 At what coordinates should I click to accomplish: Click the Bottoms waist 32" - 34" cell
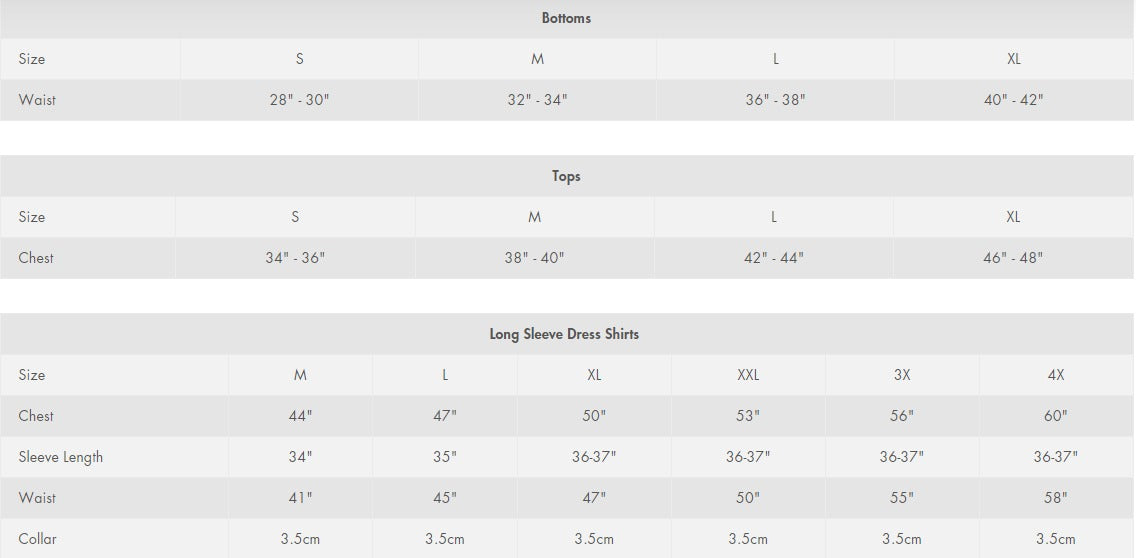537,100
